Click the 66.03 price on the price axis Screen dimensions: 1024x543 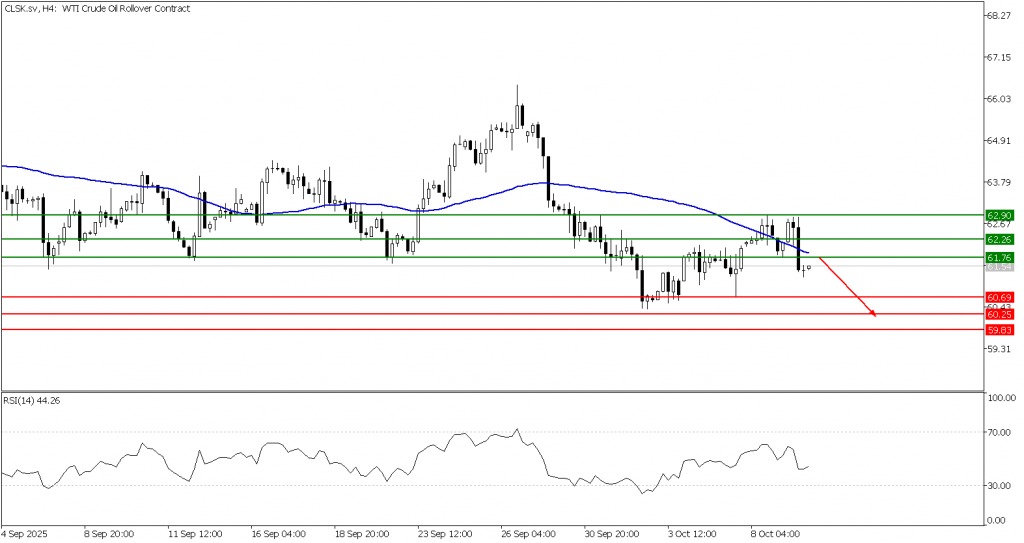1000,99
